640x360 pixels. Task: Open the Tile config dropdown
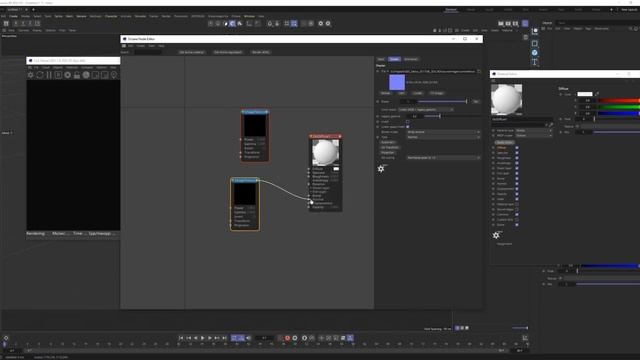point(443,158)
